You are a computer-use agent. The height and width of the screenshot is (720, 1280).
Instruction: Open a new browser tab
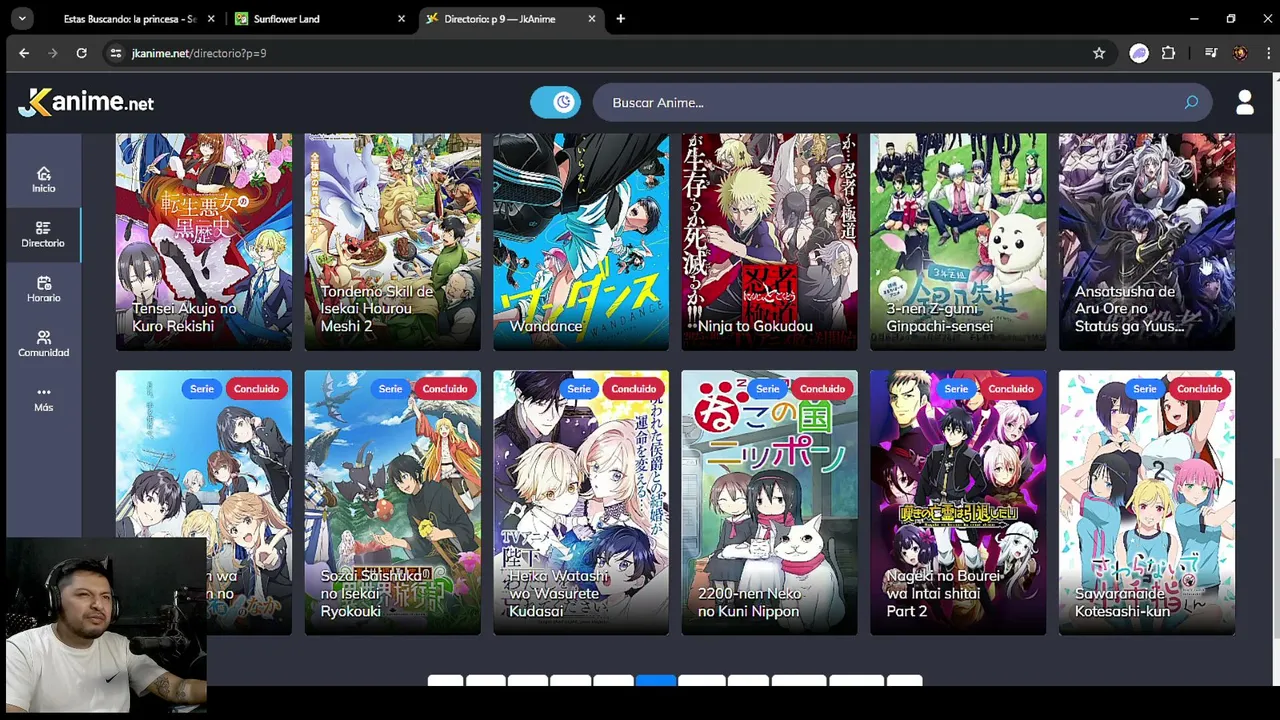click(620, 19)
